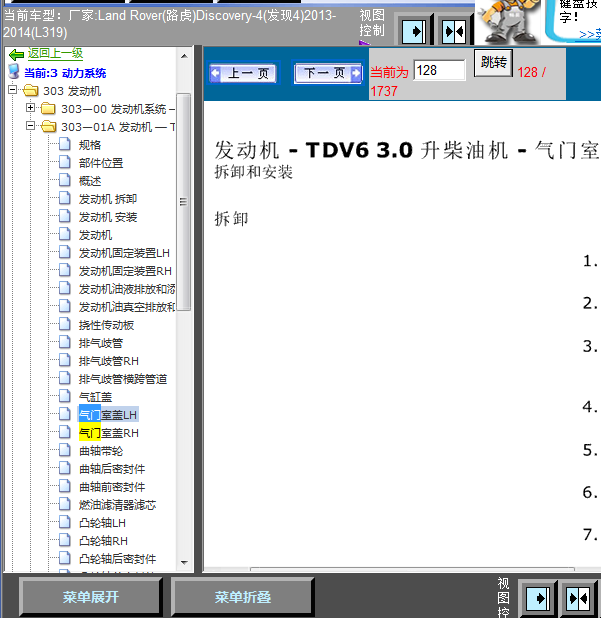Open 发动机固定装置LH document
Image resolution: width=601 pixels, height=618 pixels.
124,253
